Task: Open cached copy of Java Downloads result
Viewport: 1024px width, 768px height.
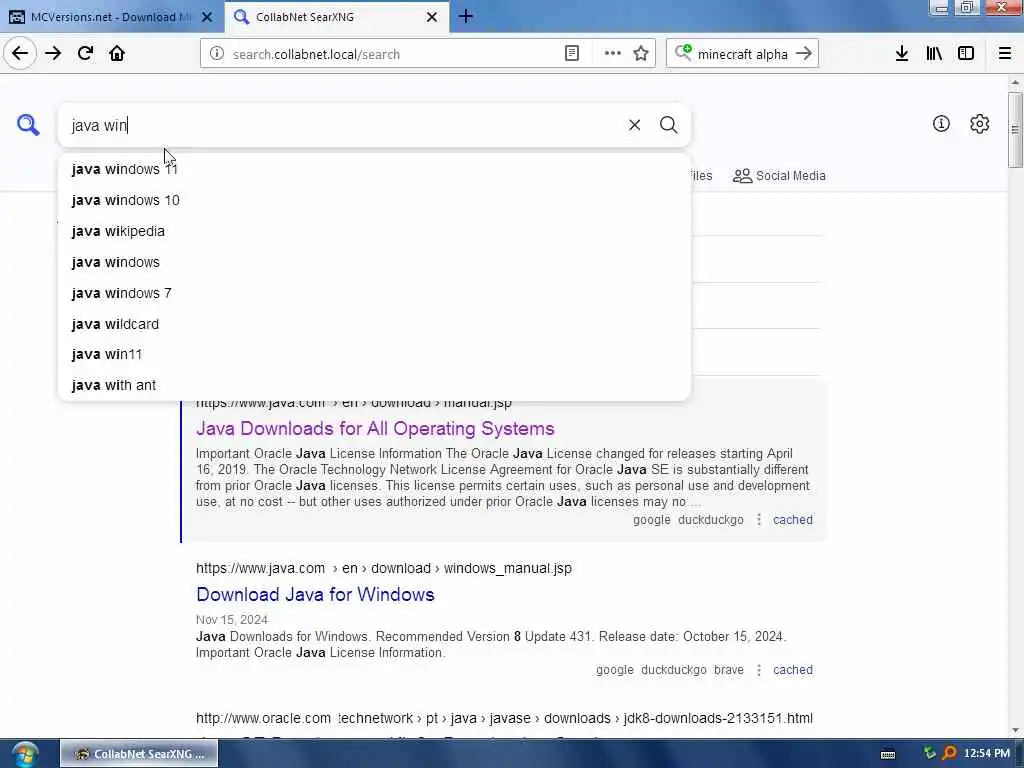Action: [793, 520]
